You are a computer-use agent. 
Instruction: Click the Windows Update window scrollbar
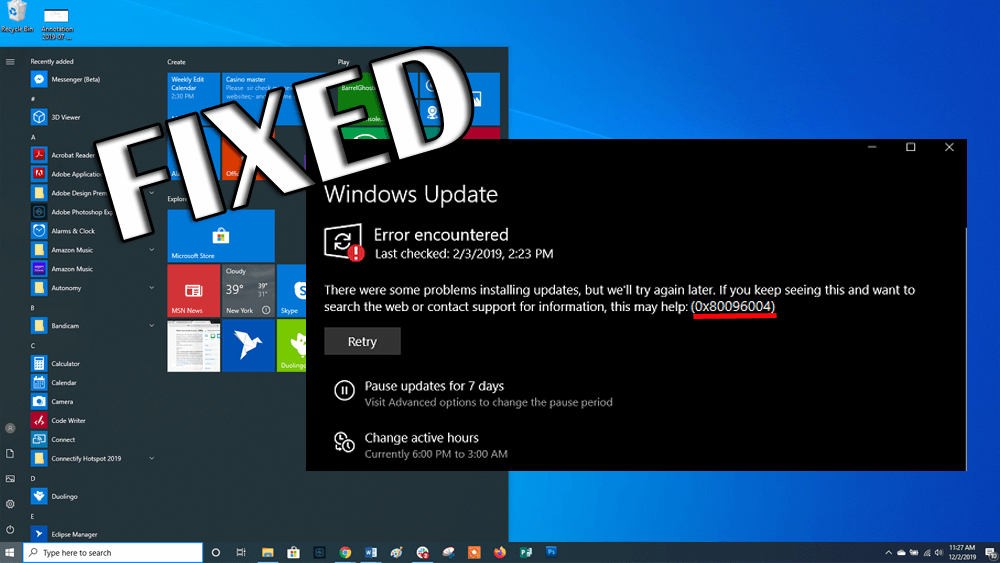point(966,349)
